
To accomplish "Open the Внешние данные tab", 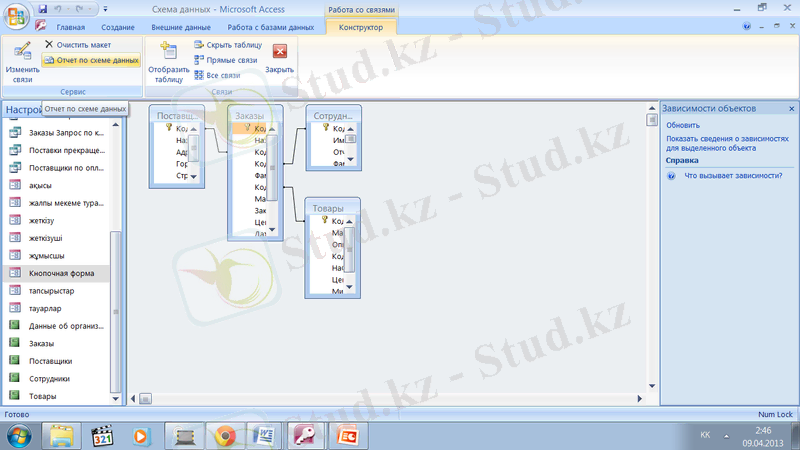I will (x=181, y=28).
